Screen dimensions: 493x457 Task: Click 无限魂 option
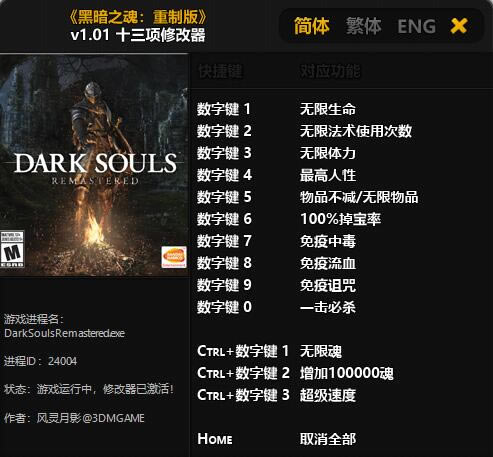click(321, 351)
